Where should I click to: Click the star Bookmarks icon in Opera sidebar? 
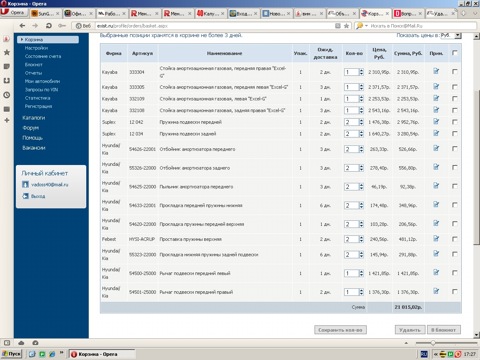[7, 52]
